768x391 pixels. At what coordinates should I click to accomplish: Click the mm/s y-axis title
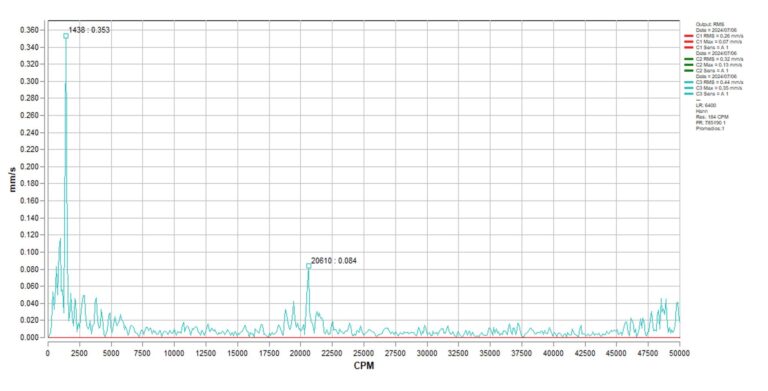click(12, 179)
